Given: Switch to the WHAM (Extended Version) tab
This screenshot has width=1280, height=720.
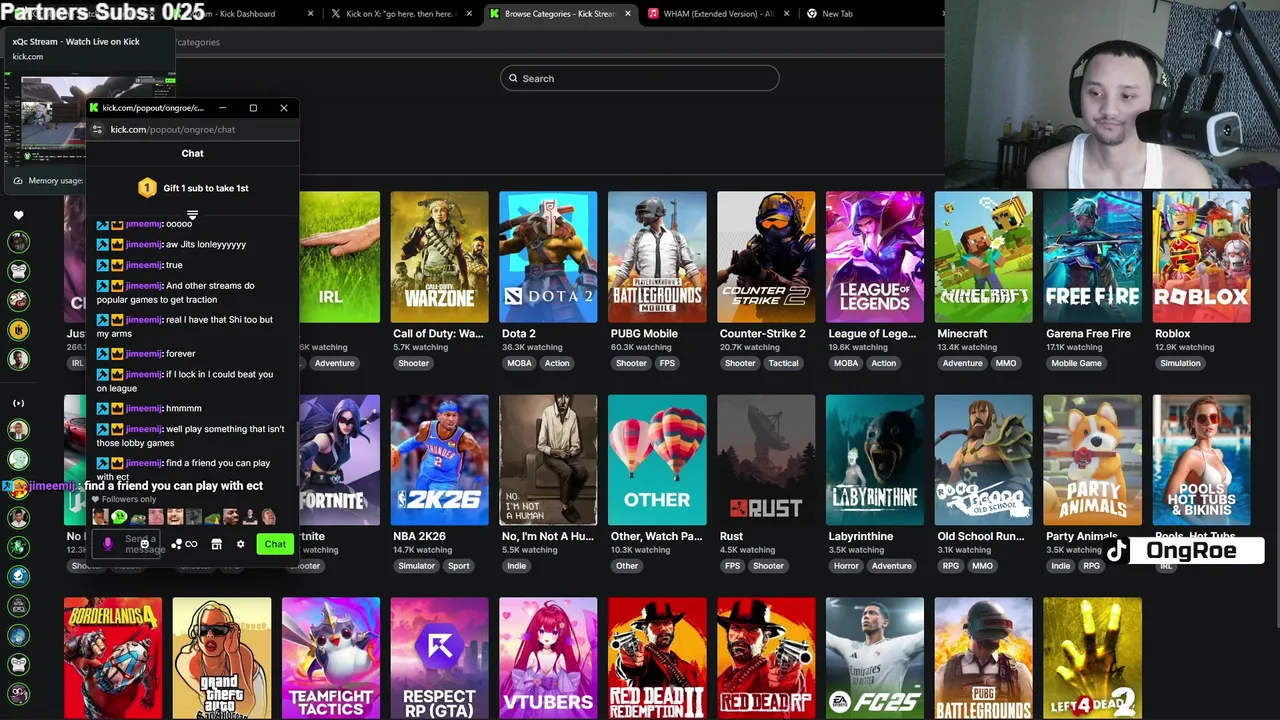Looking at the screenshot, I should (719, 14).
